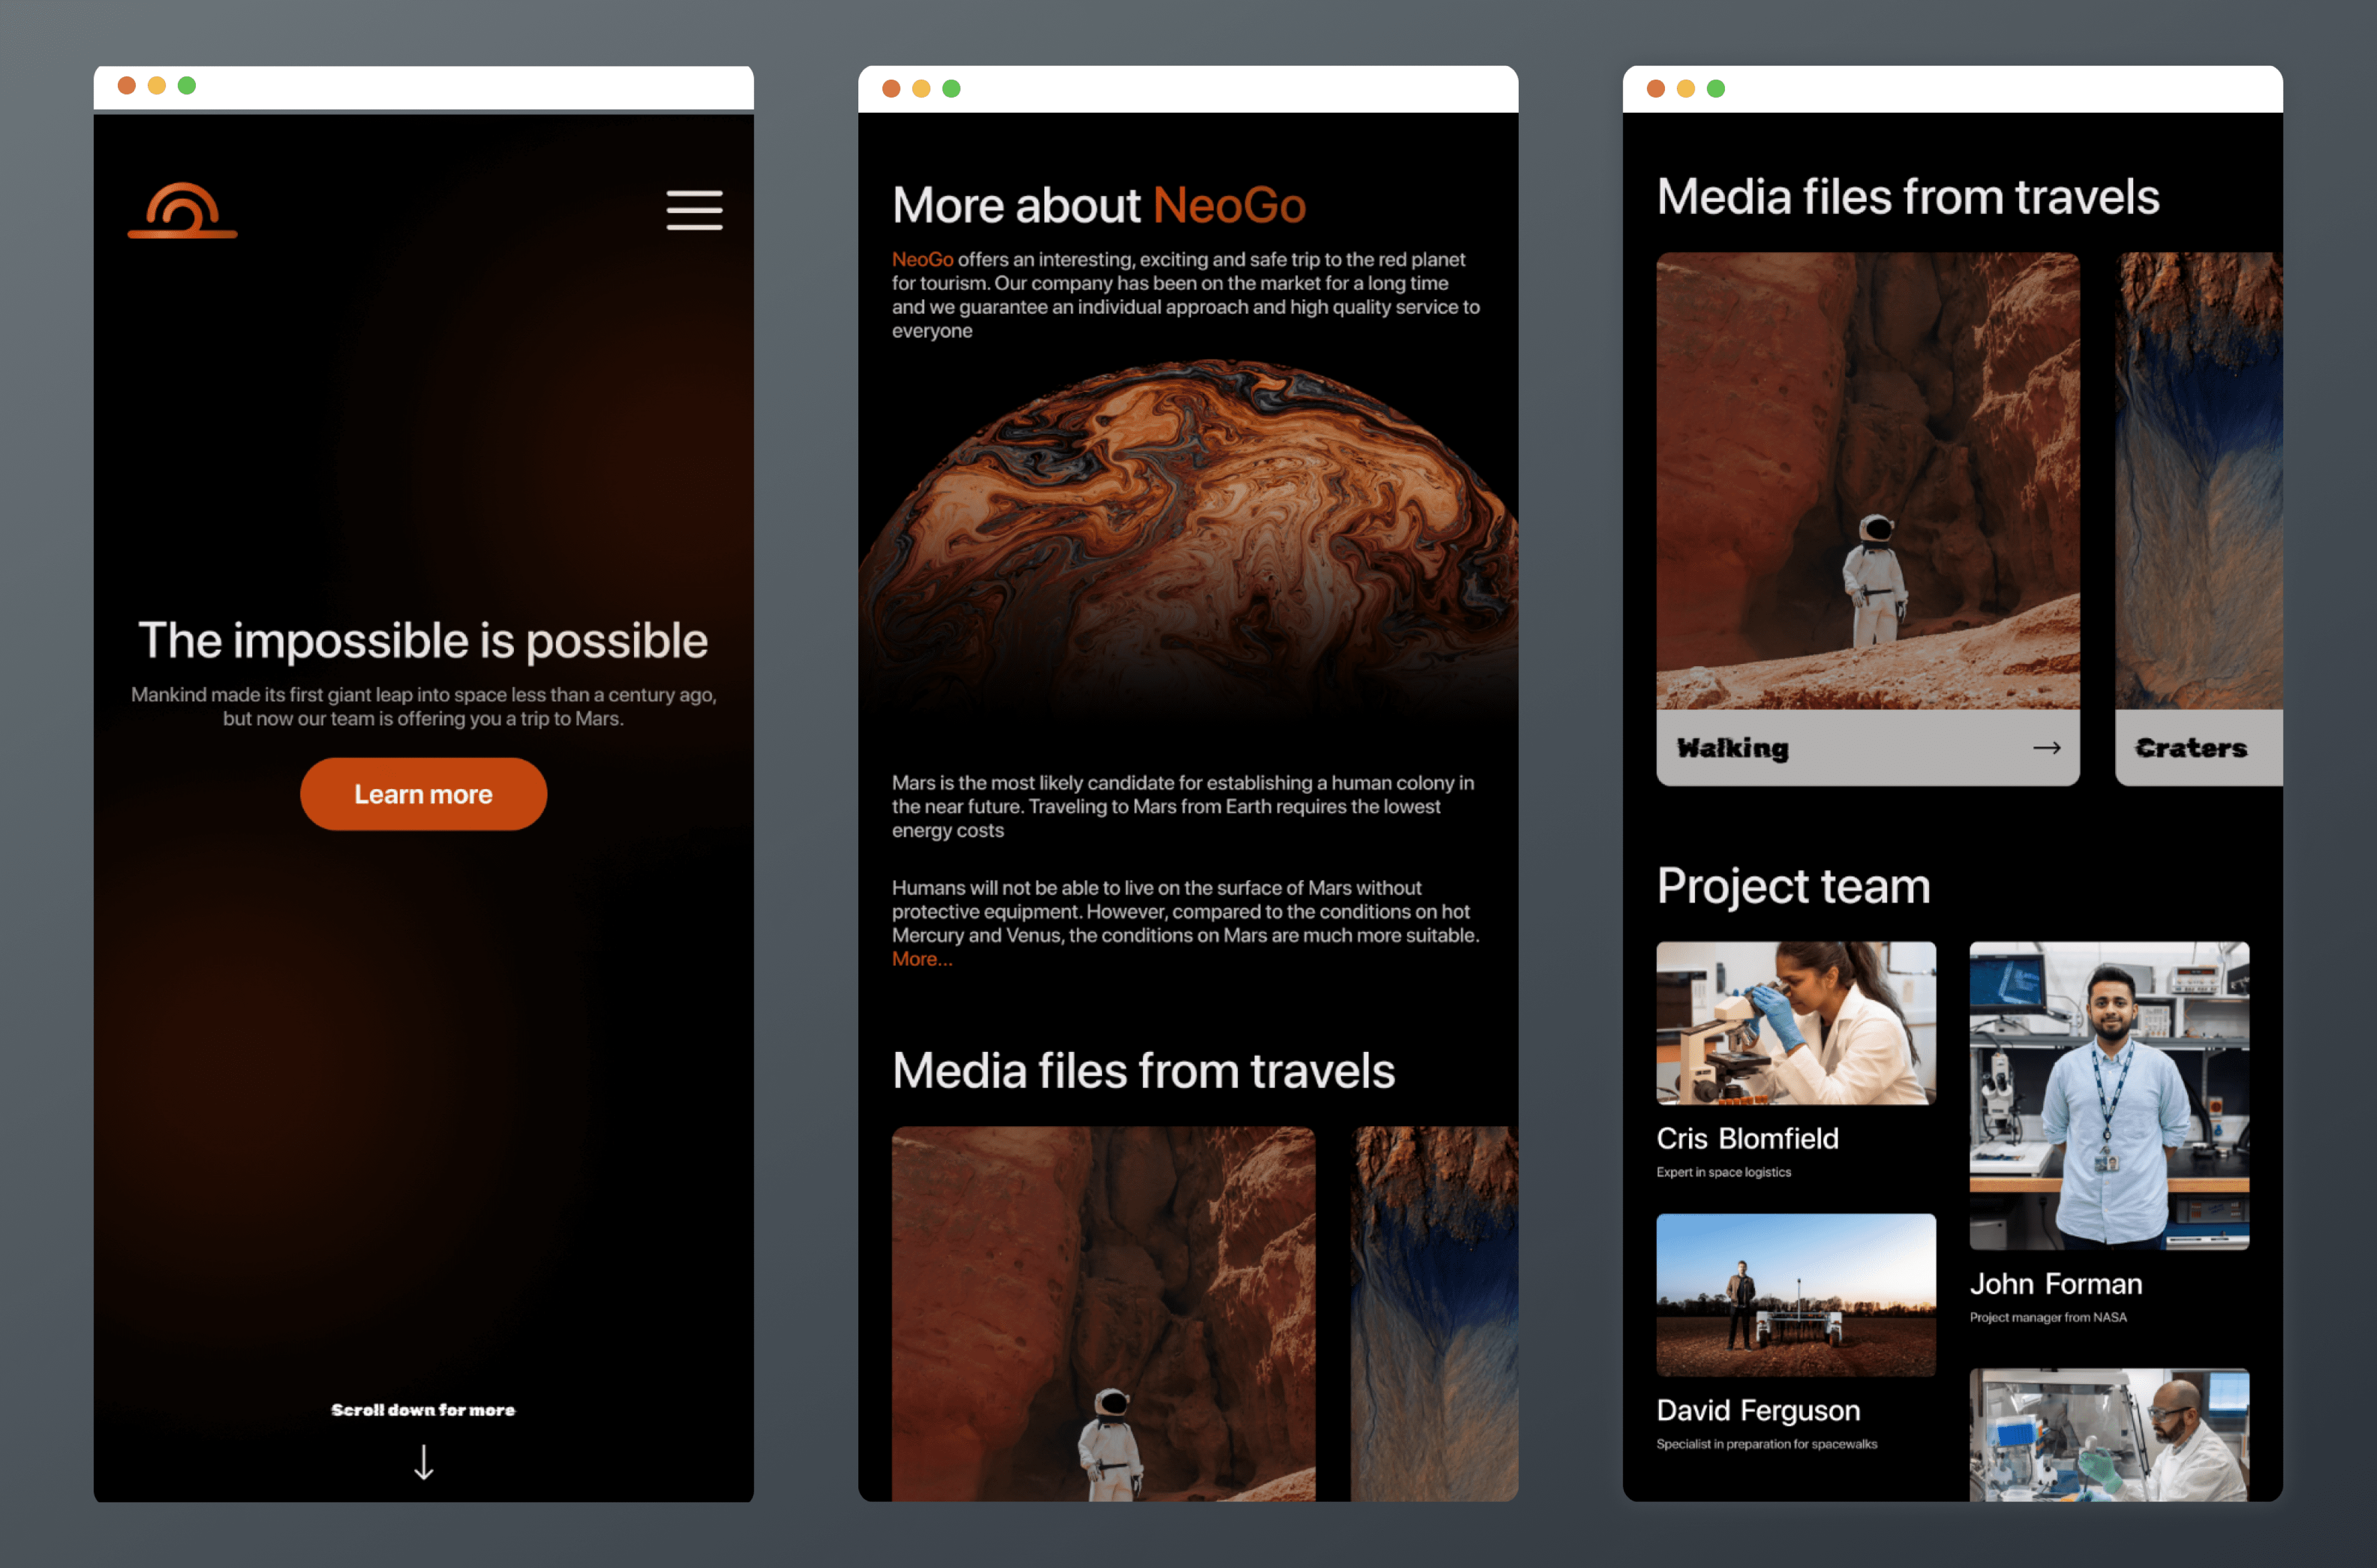Click the name Cris Blomfield

1747,1138
